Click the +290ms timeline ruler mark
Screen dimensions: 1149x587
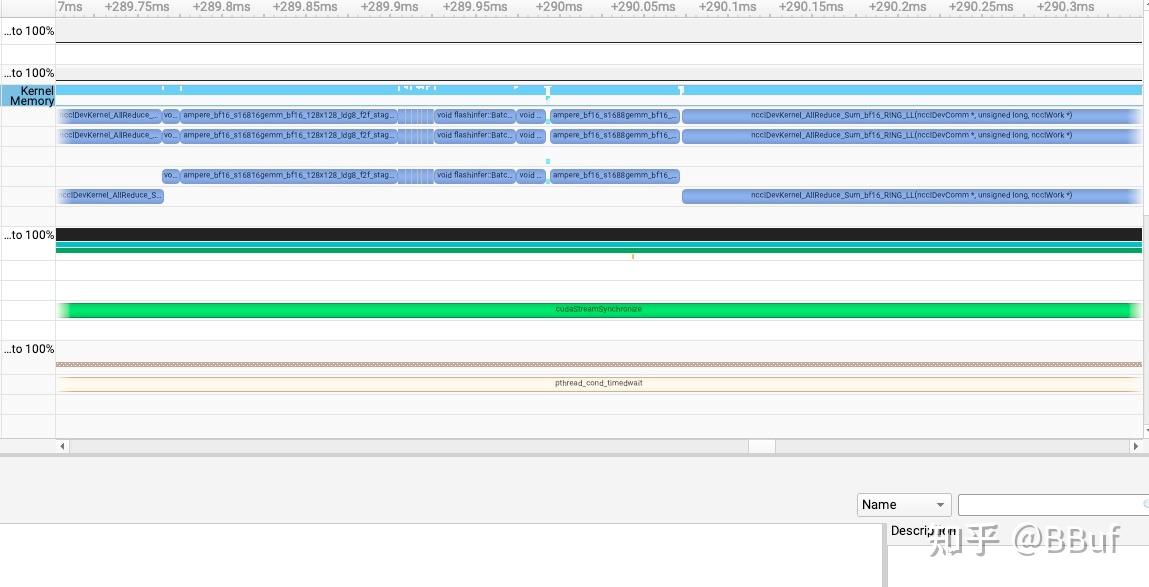click(559, 7)
